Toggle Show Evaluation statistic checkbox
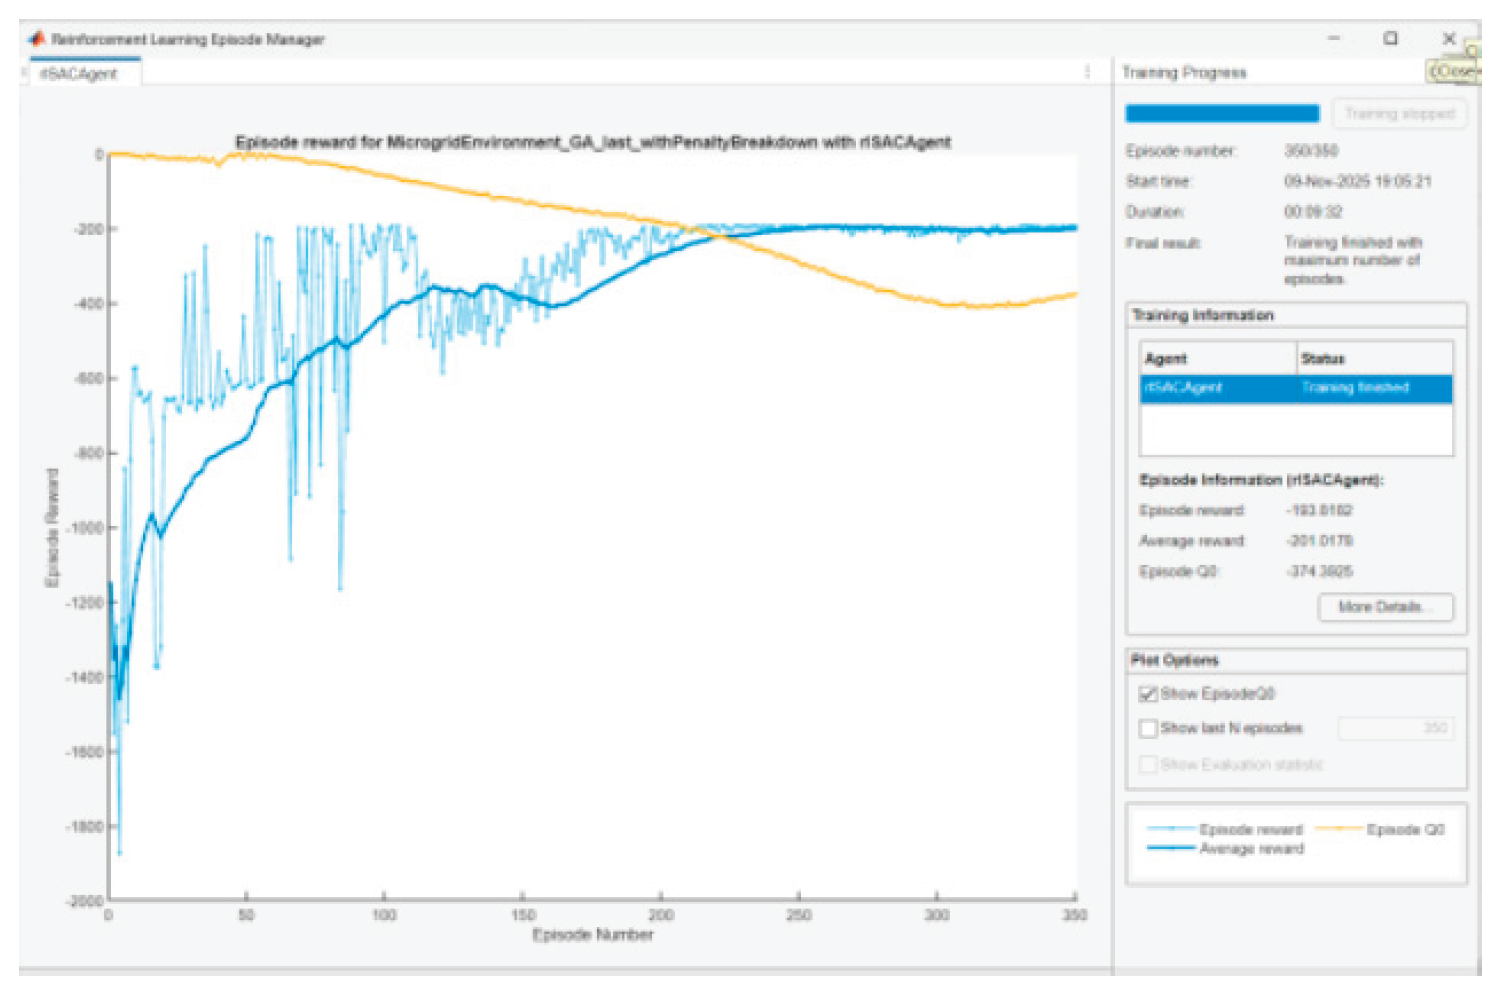The image size is (1500, 990). point(1148,765)
